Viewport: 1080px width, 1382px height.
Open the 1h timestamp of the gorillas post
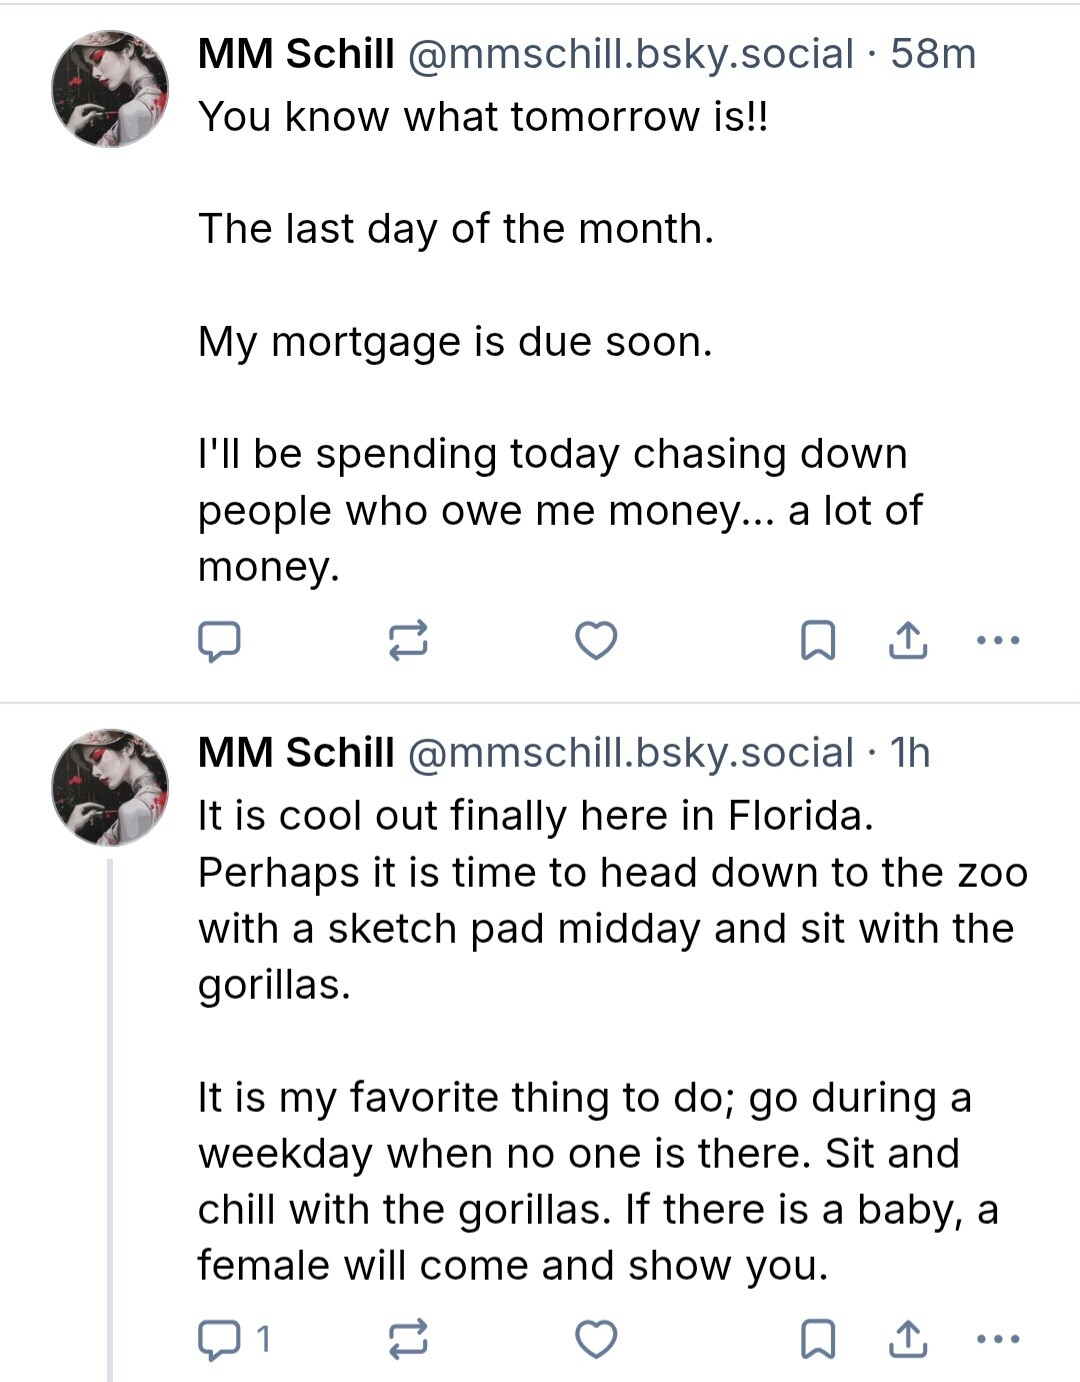[x=910, y=753]
